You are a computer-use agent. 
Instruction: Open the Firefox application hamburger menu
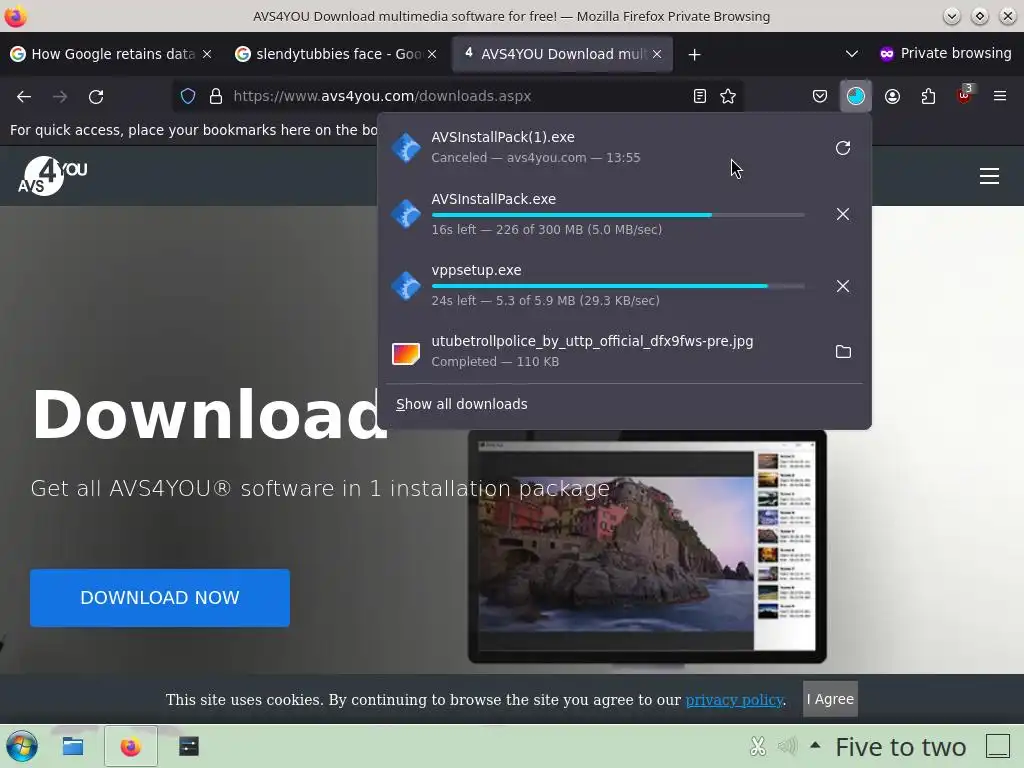click(1000, 97)
